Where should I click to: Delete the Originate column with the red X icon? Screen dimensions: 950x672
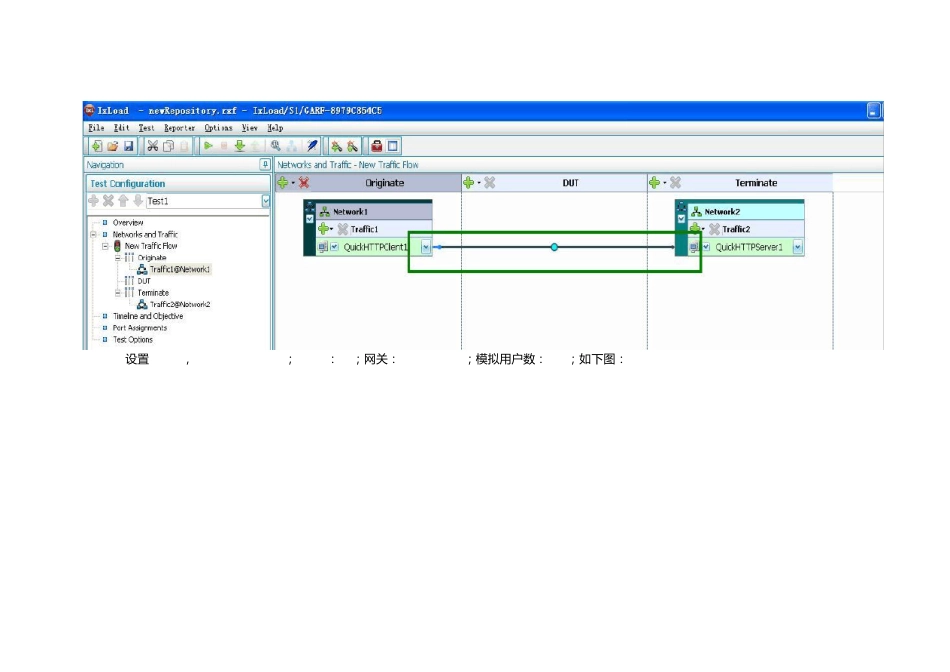click(304, 182)
